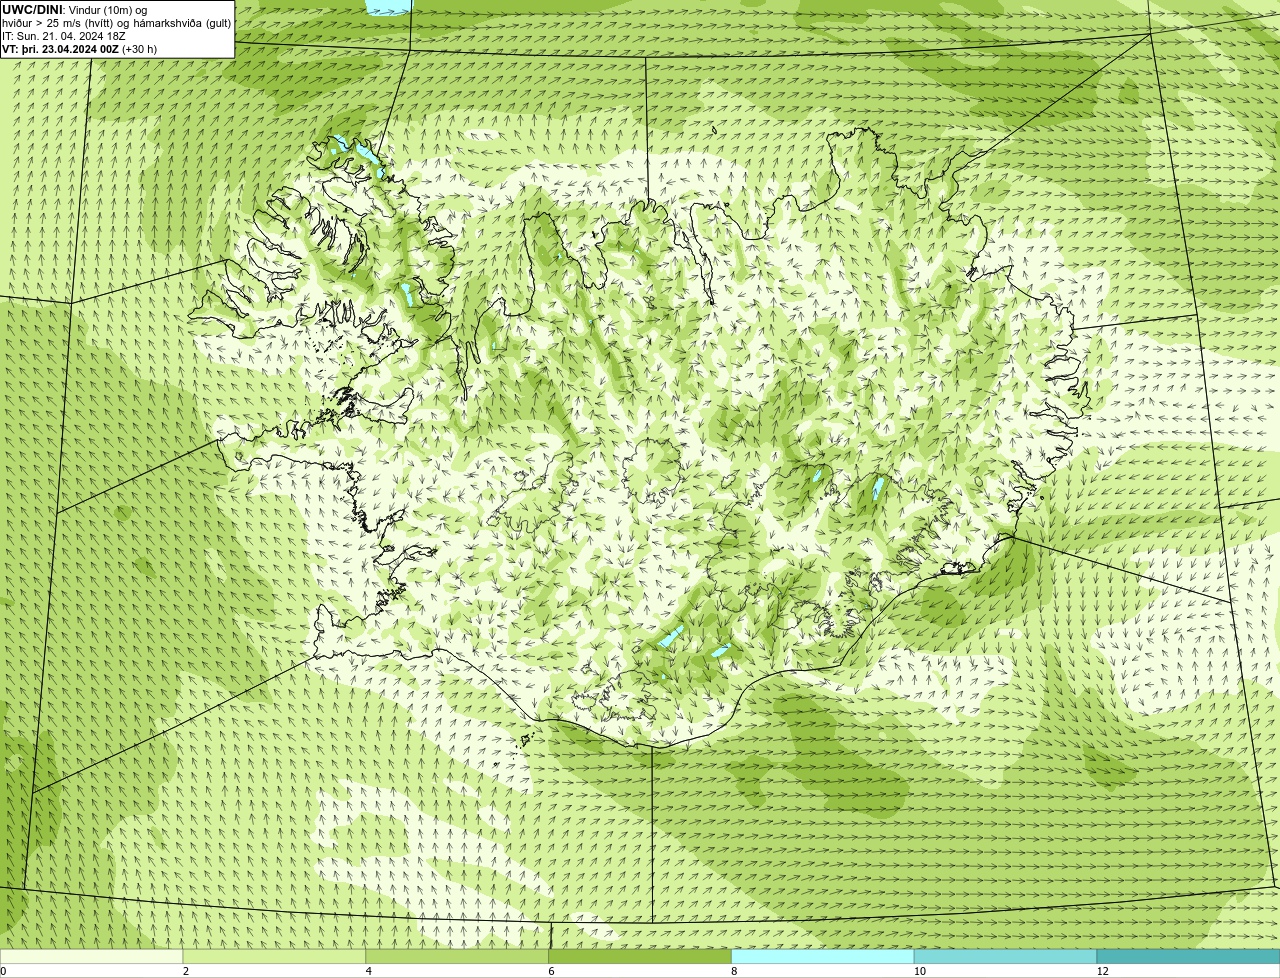Screen dimensions: 1280x978
Task: Click the 6–8 m/s dark green swatch
Action: (x=640, y=957)
